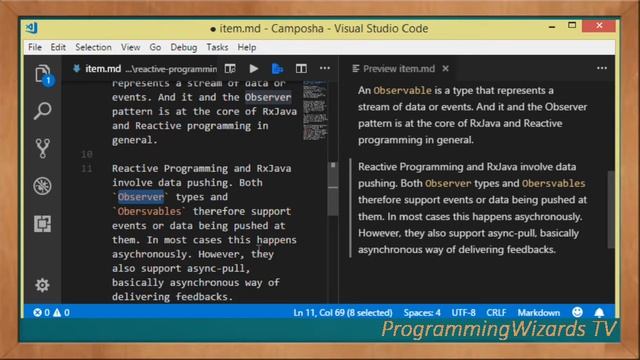Click orange Obersvables code text in preview
640x360 pixels.
pos(553,183)
